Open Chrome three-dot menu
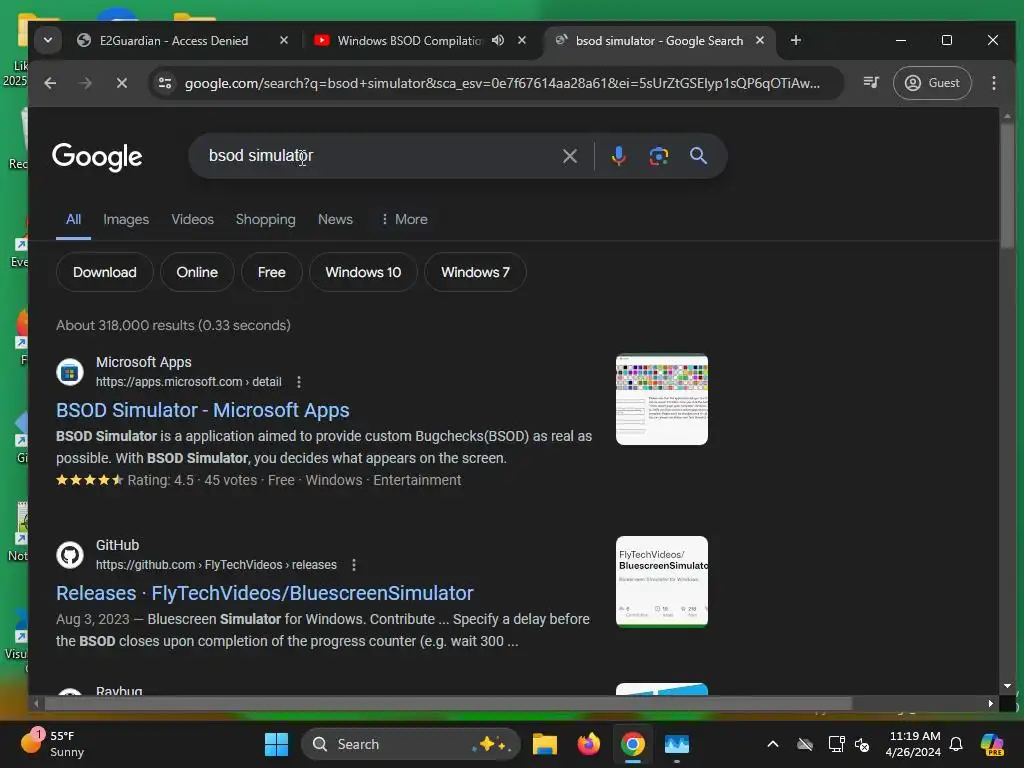Screen dimensions: 1024x768 993,83
